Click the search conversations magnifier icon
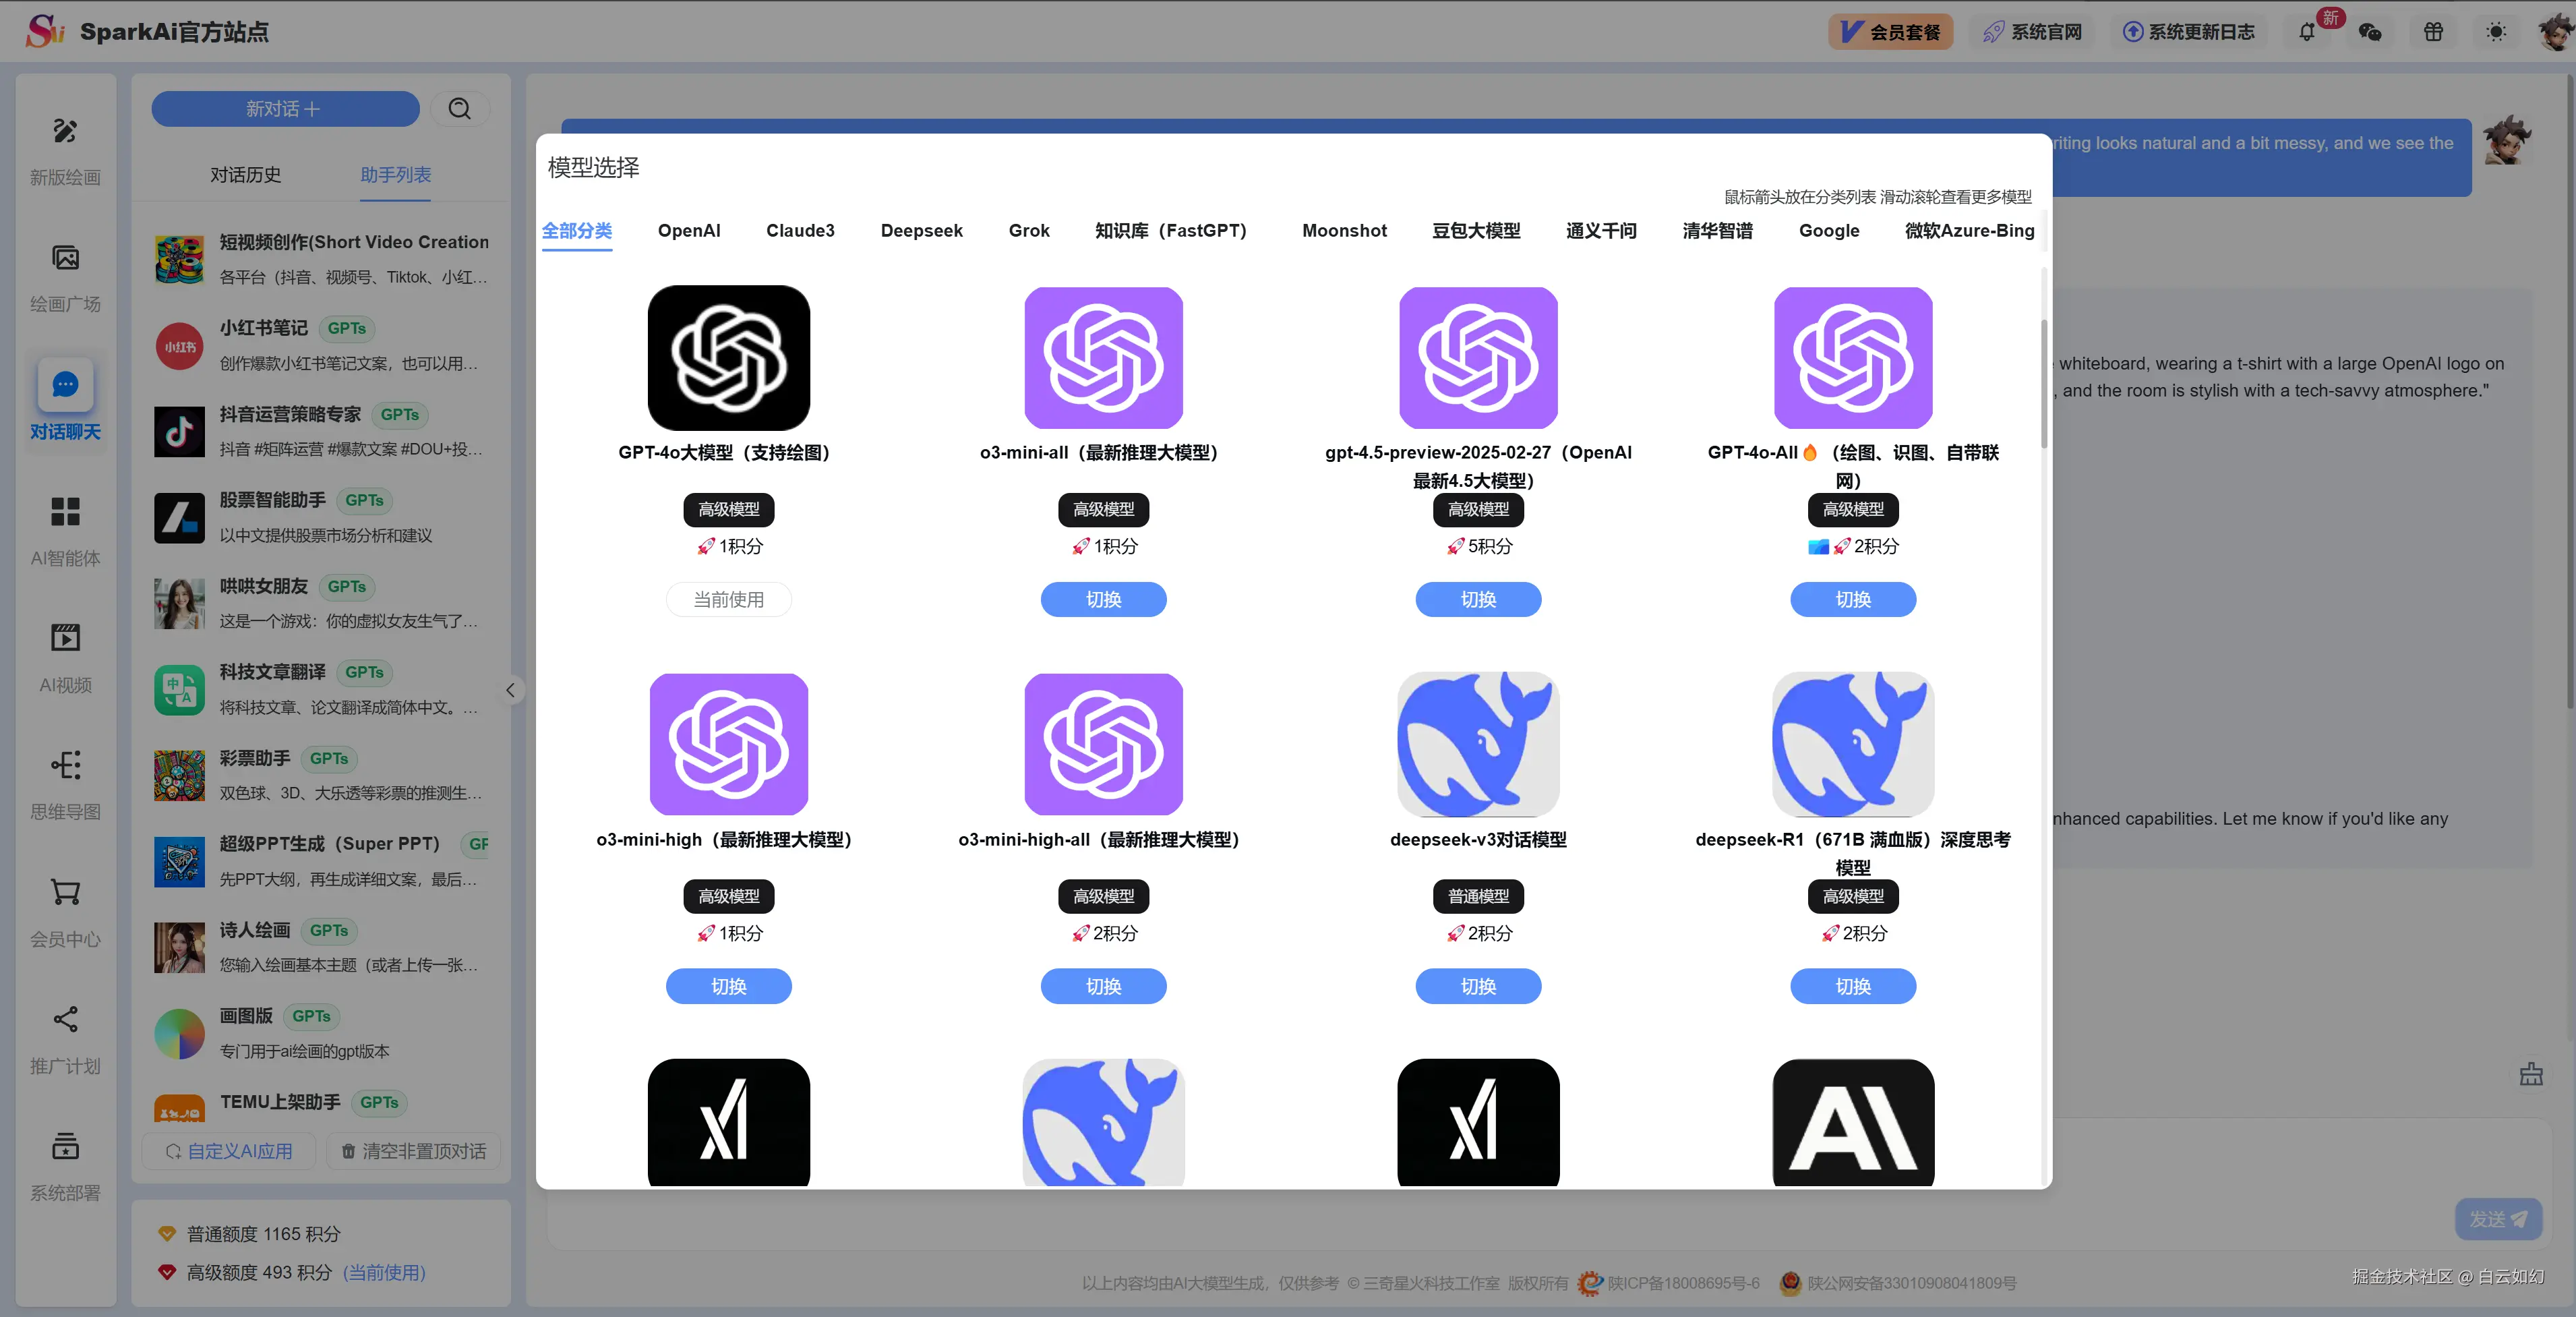This screenshot has height=1317, width=2576. pos(459,109)
